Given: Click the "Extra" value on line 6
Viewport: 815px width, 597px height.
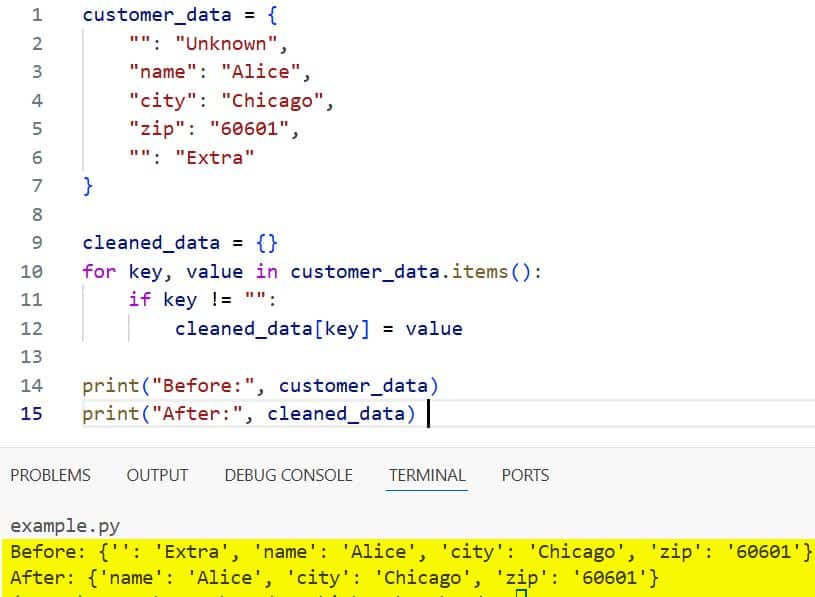Looking at the screenshot, I should (x=215, y=157).
